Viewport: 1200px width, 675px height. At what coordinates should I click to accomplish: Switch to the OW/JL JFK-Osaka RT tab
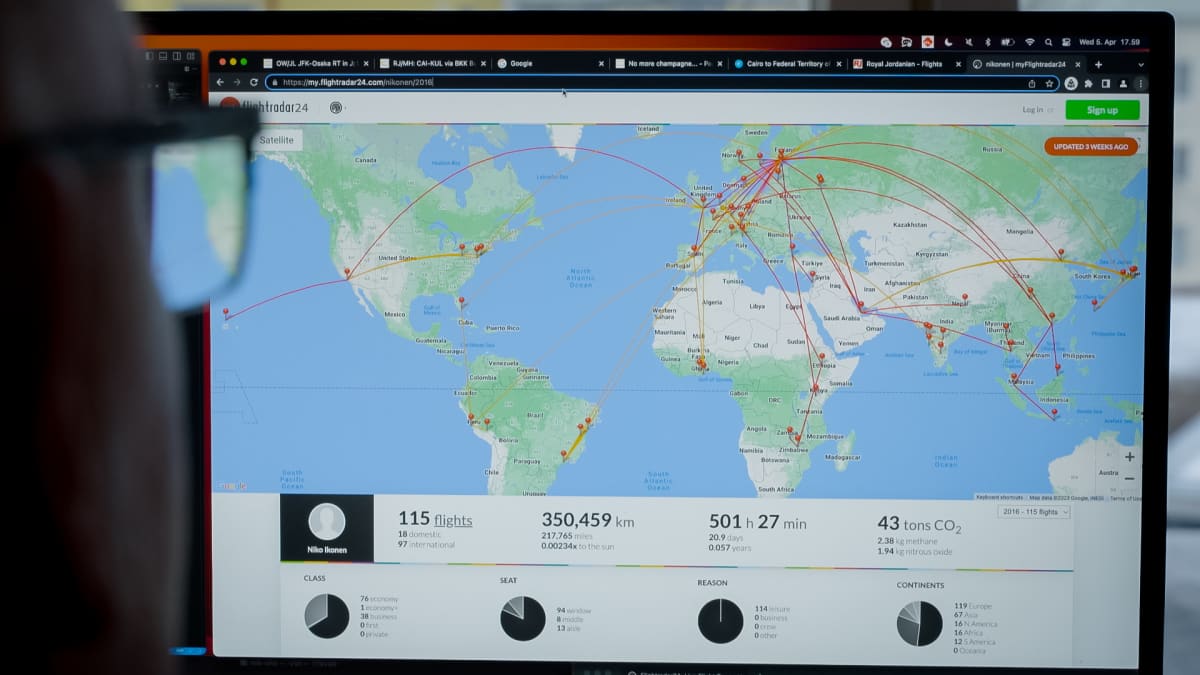(x=315, y=64)
